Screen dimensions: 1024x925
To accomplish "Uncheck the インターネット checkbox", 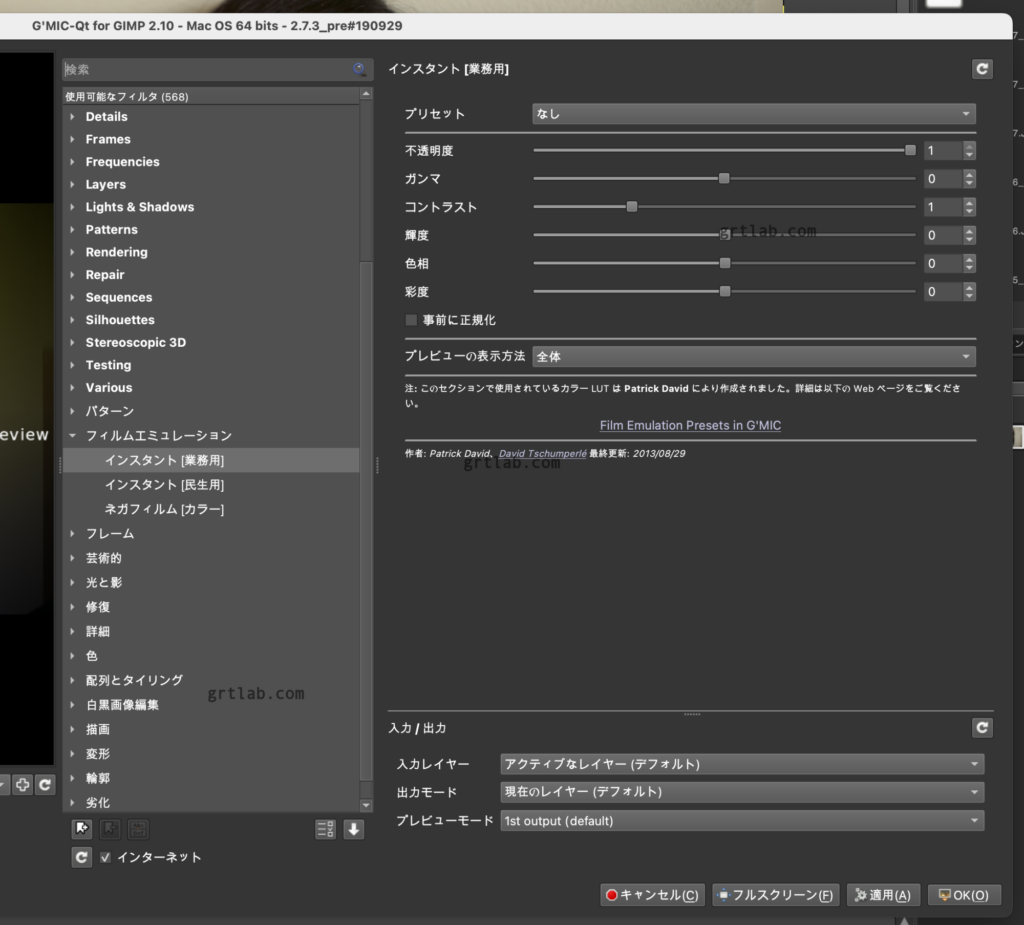I will coord(105,856).
